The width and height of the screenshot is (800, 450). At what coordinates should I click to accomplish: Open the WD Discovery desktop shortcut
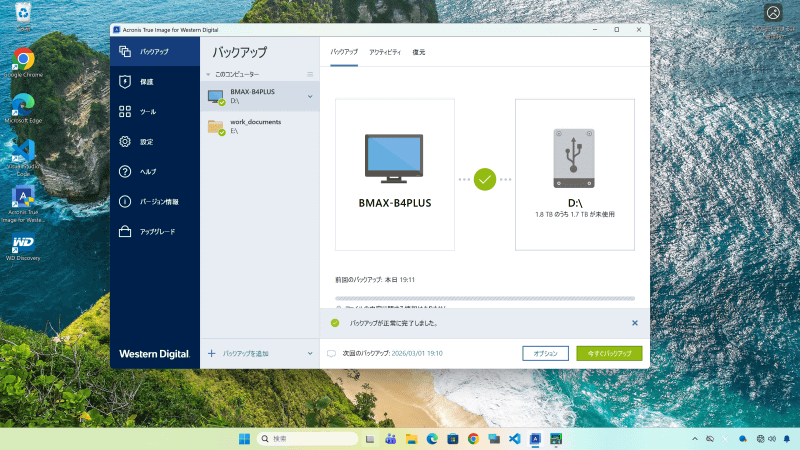(x=23, y=247)
